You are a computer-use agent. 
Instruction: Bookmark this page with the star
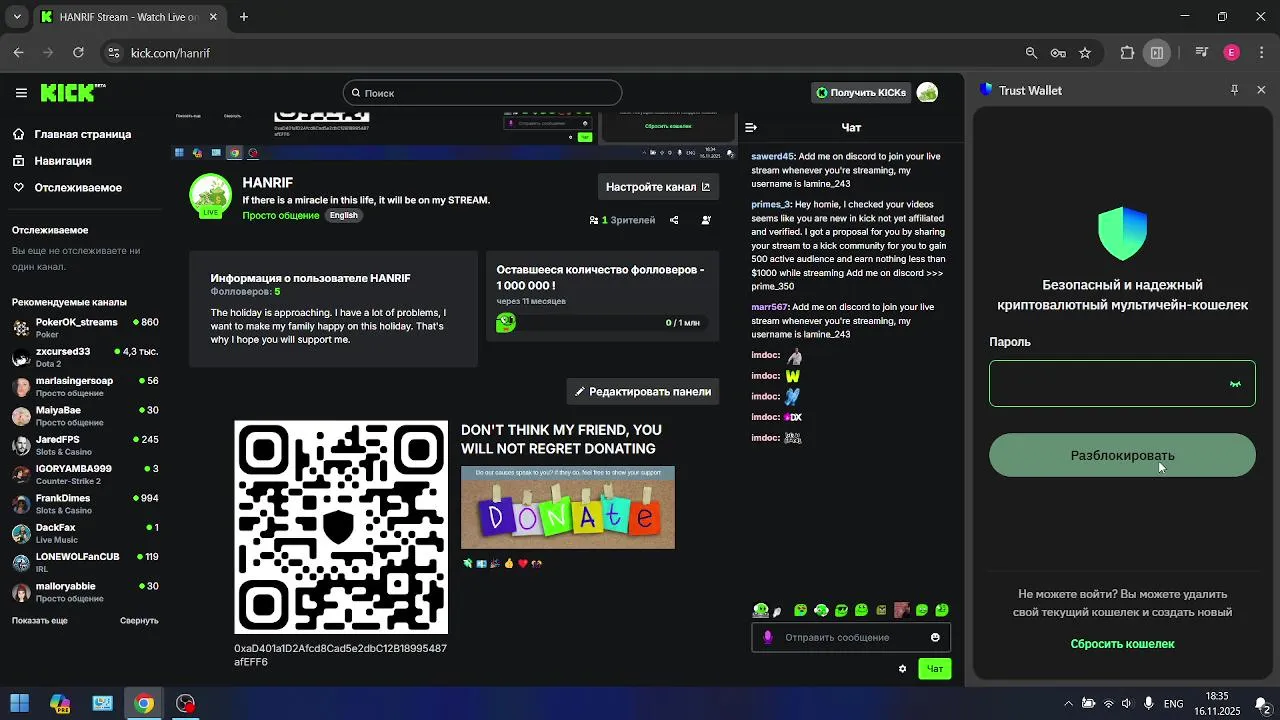click(x=1085, y=53)
